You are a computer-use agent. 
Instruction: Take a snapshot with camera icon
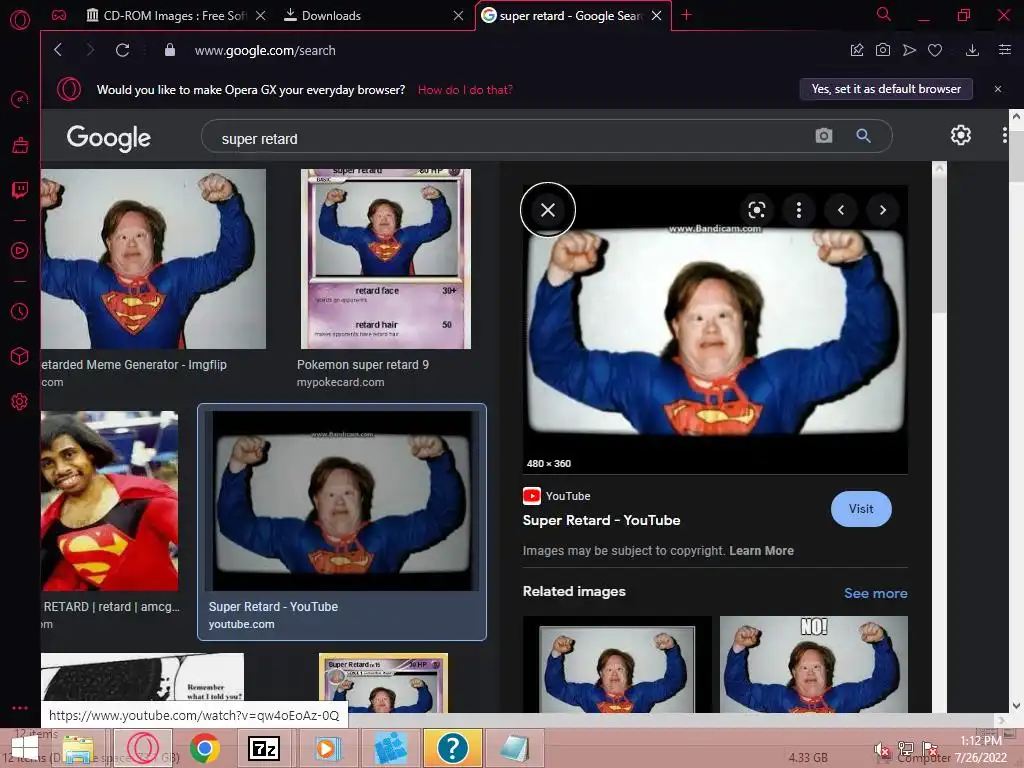883,50
